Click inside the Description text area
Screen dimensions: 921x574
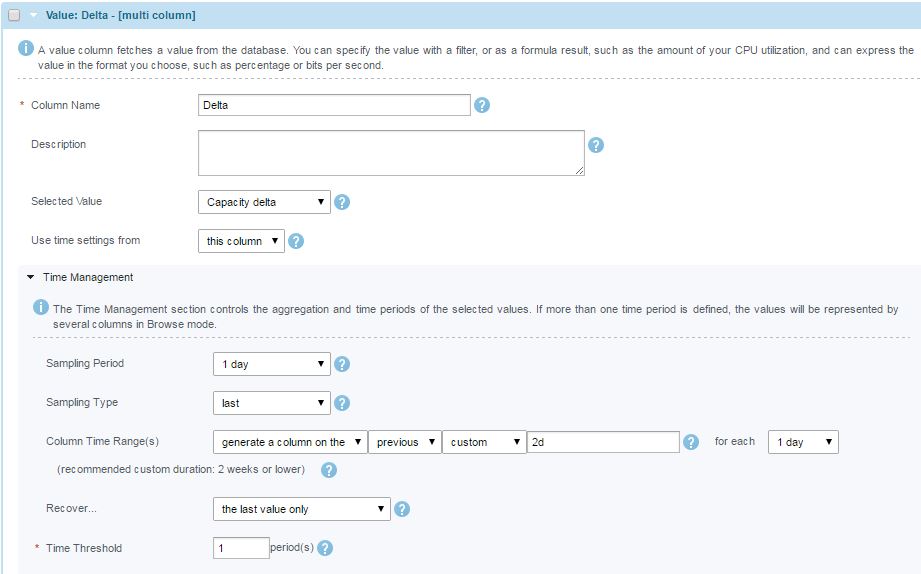pos(391,153)
